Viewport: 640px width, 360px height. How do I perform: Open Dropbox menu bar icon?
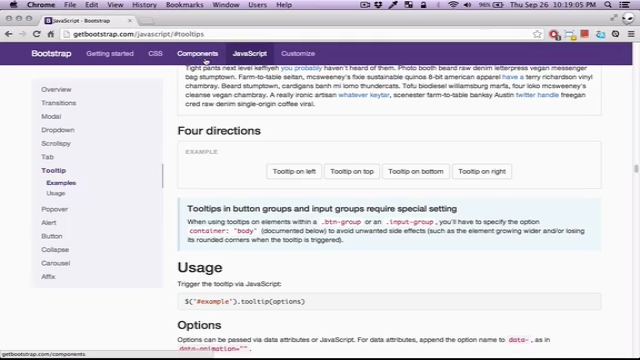coord(378,5)
